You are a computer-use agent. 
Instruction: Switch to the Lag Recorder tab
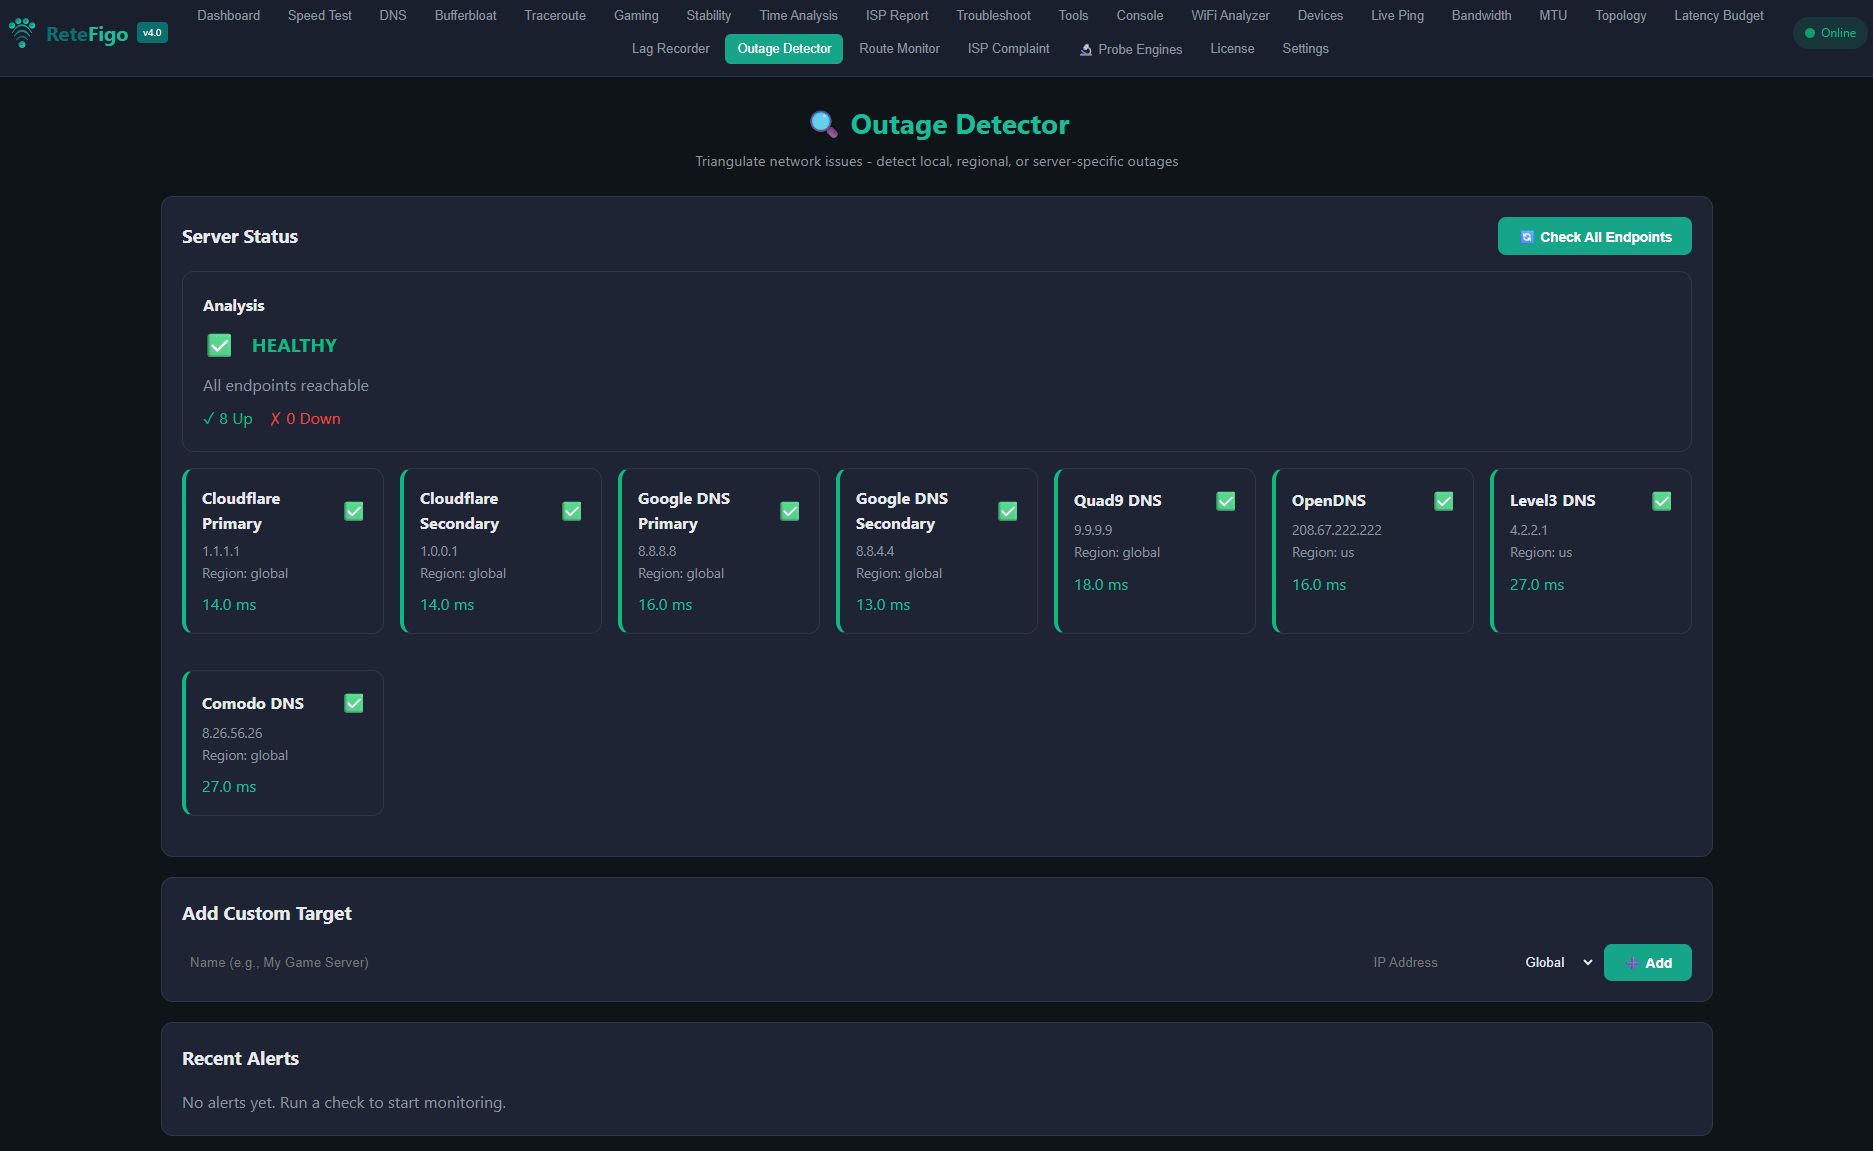point(670,49)
